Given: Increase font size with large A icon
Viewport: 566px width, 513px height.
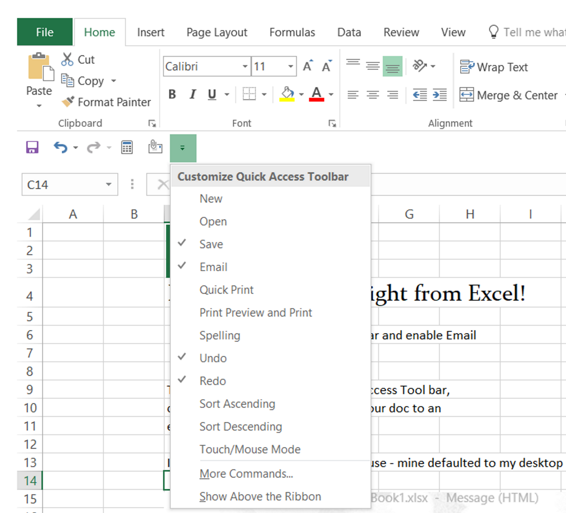Looking at the screenshot, I should pyautogui.click(x=308, y=66).
